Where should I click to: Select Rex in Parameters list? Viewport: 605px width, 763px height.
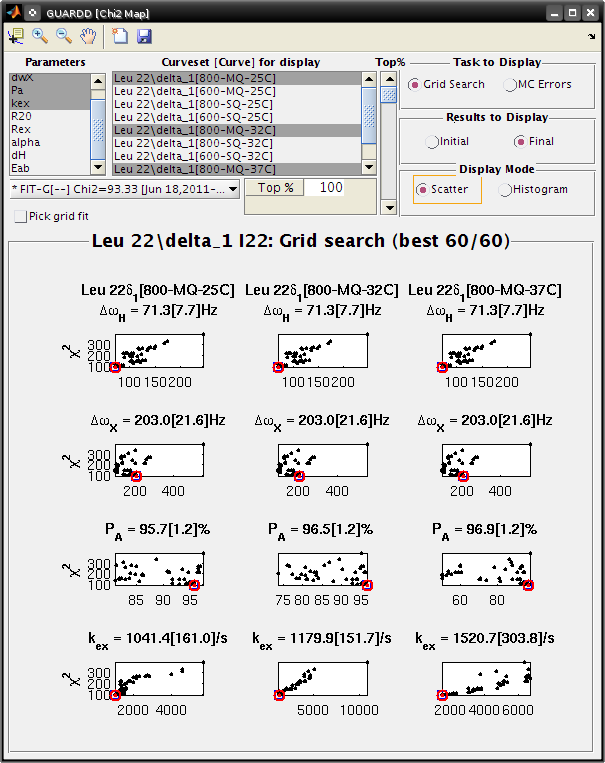tap(50, 129)
